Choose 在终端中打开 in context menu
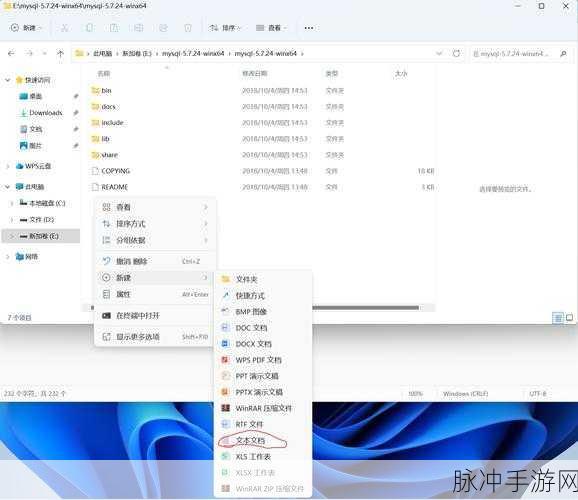 click(x=155, y=316)
